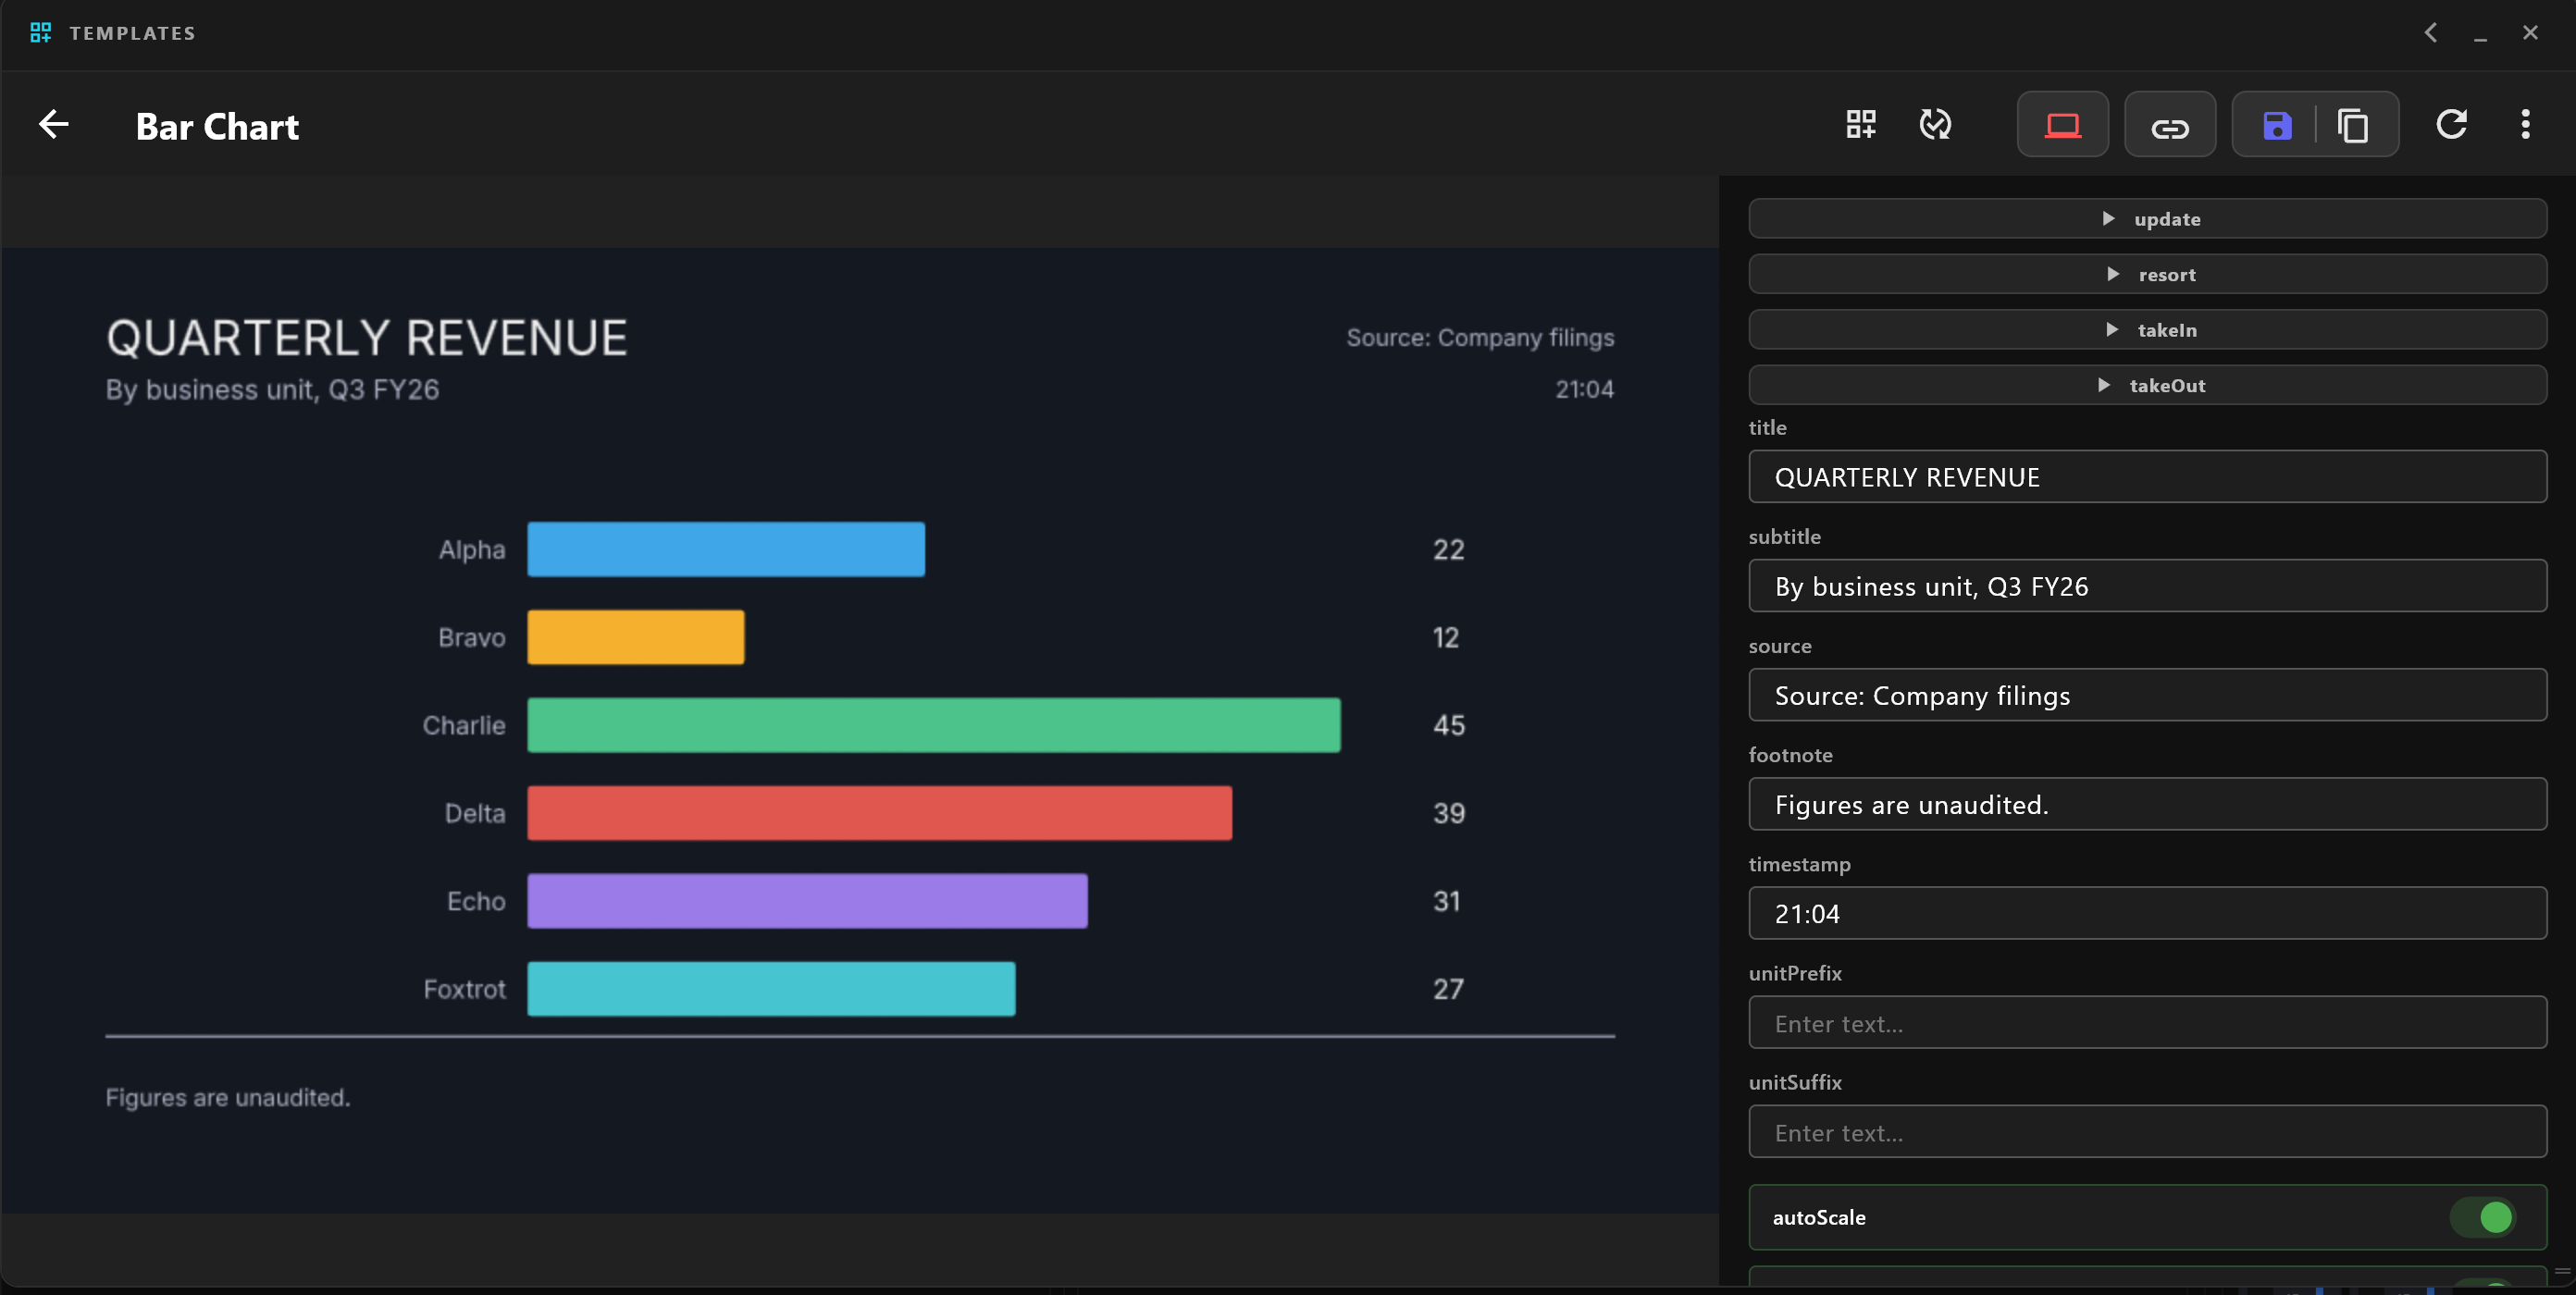The width and height of the screenshot is (2576, 1295).
Task: Click the subtitle input field
Action: [2147, 586]
